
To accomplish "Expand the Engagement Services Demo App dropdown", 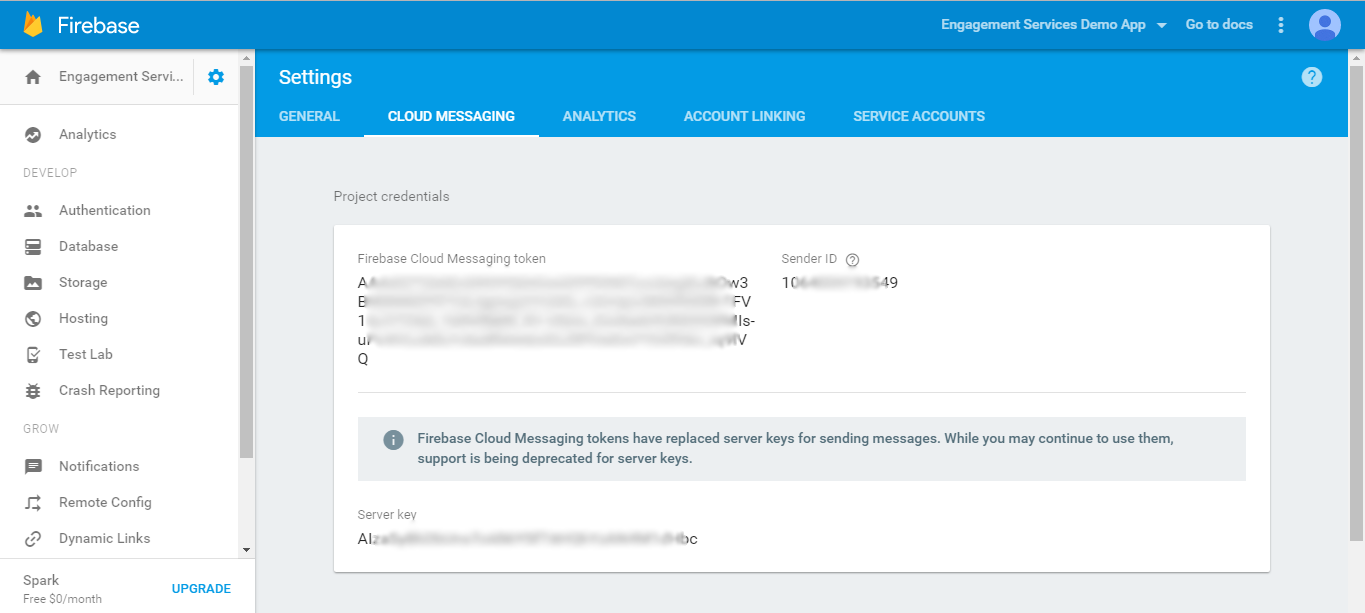I will pyautogui.click(x=1054, y=25).
